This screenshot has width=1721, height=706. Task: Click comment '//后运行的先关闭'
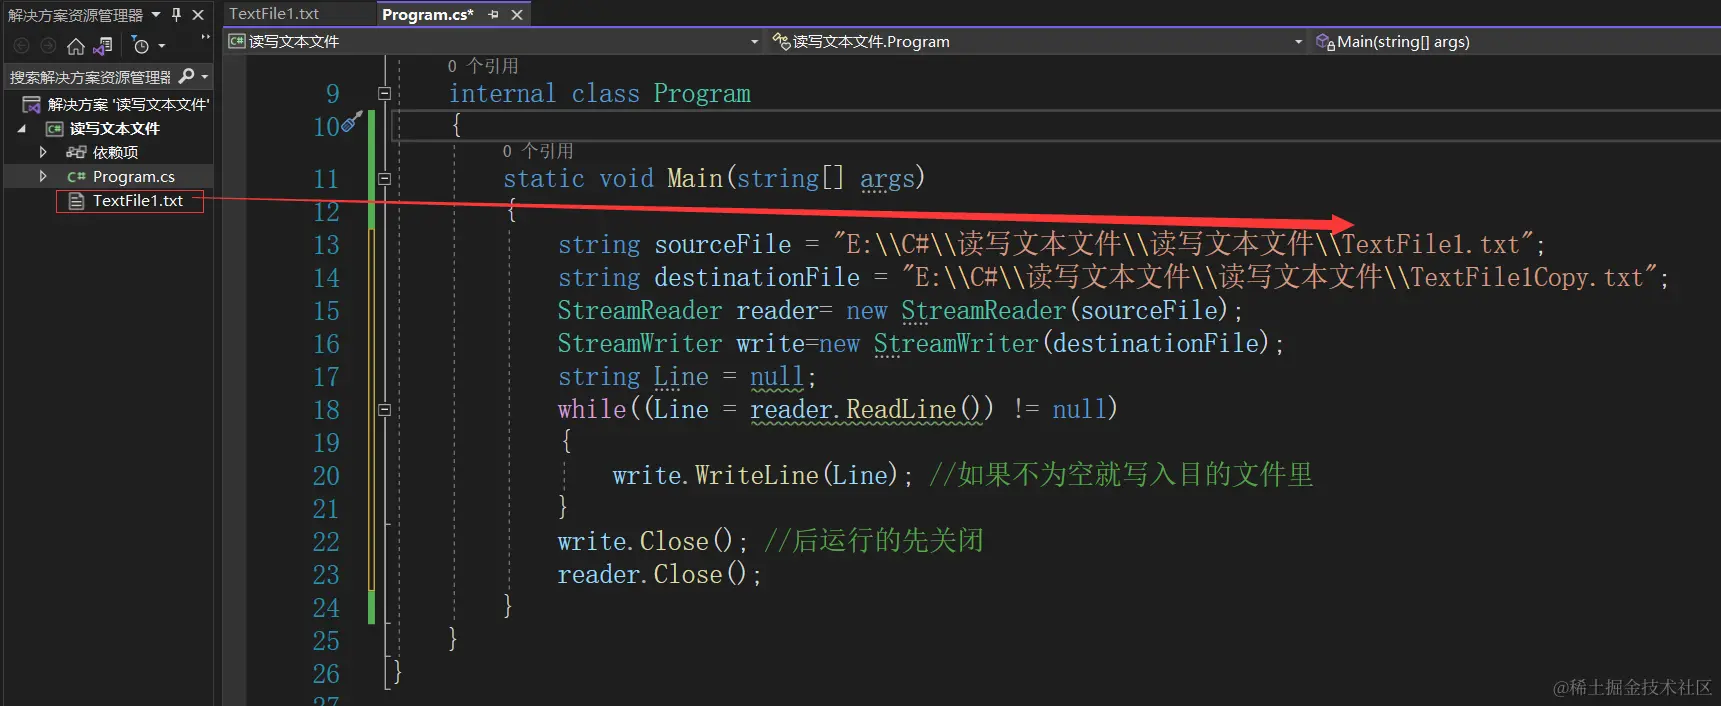pos(874,541)
